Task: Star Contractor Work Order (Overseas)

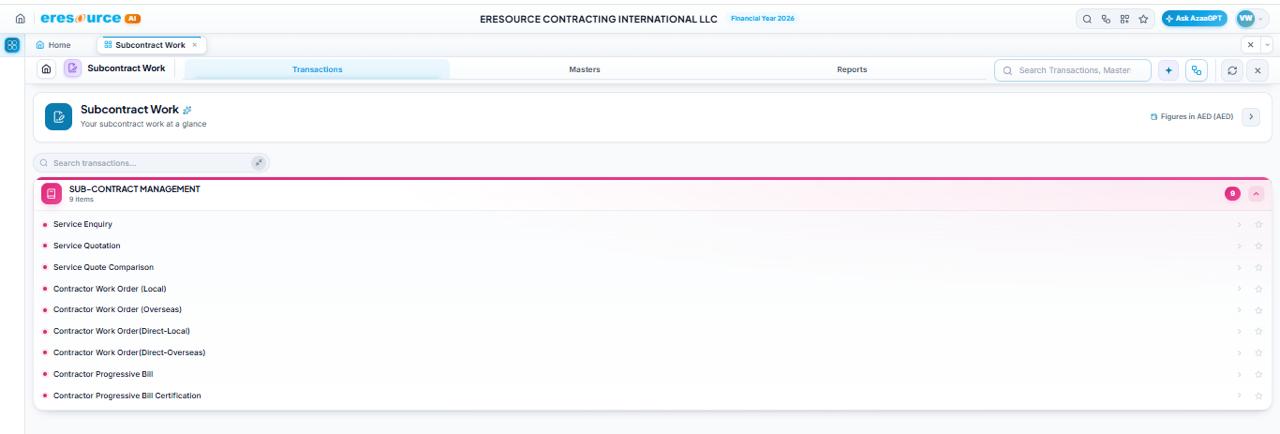Action: tap(1259, 309)
